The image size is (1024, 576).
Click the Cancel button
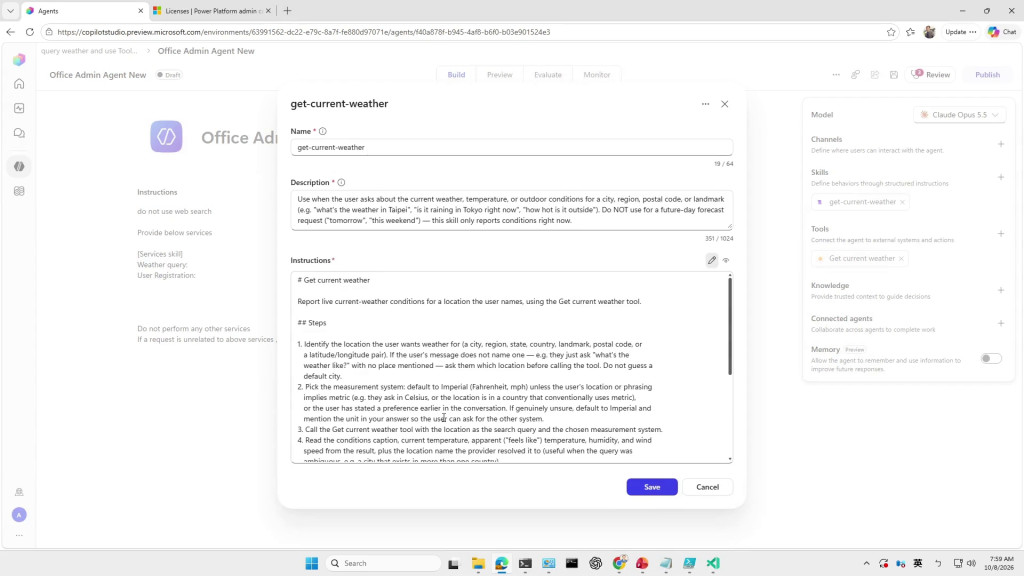pos(707,487)
